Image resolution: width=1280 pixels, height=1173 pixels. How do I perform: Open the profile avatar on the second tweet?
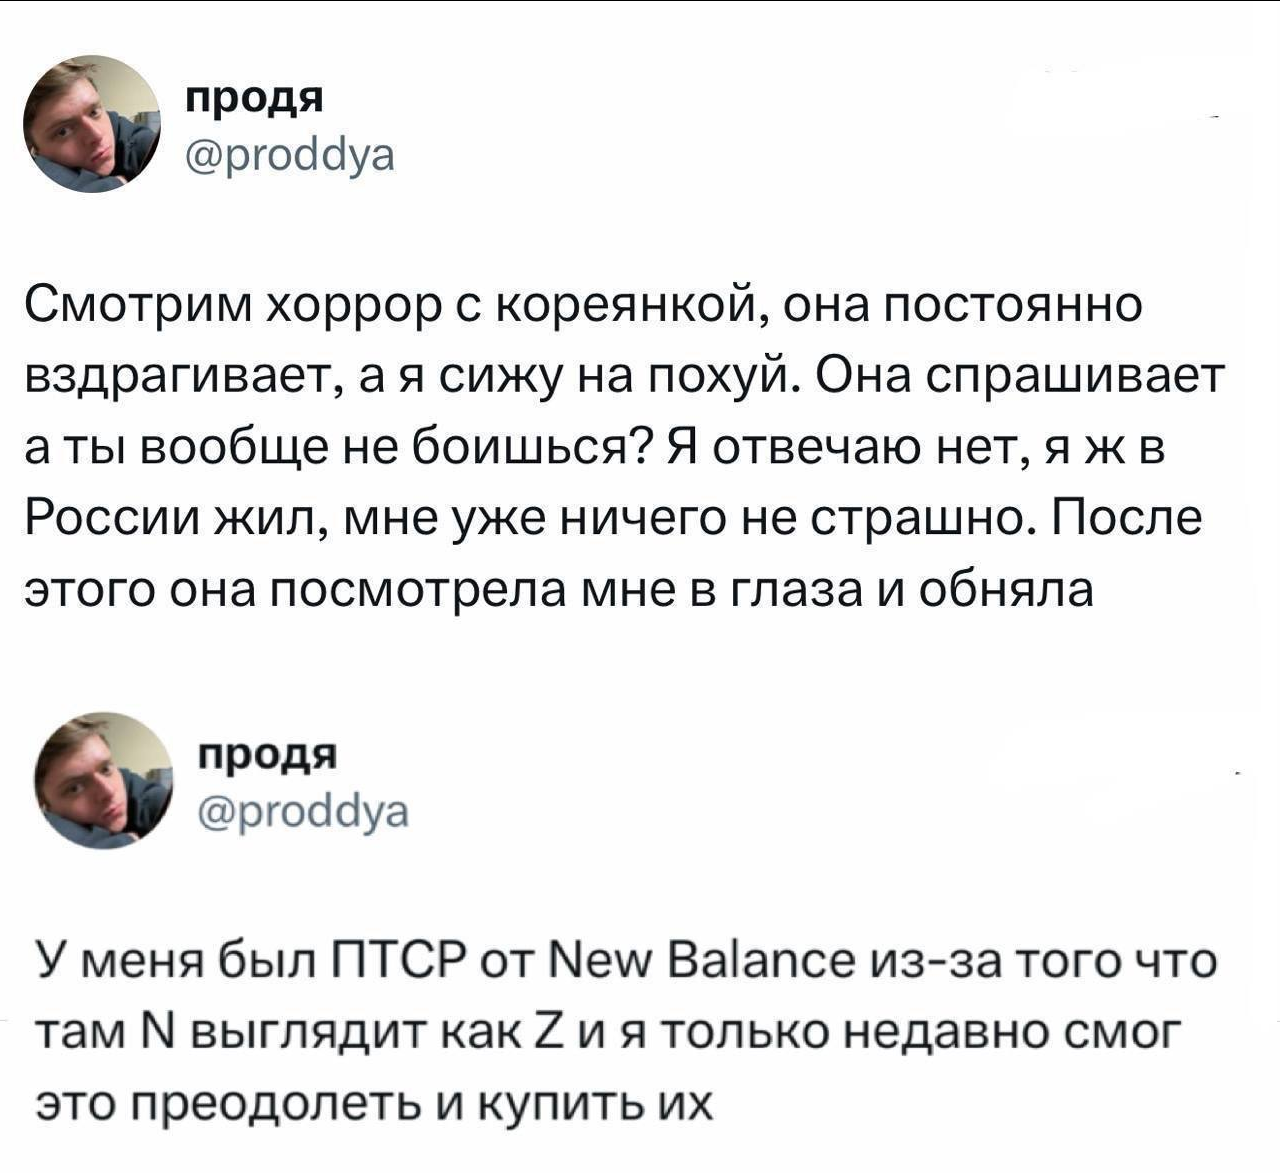104,780
